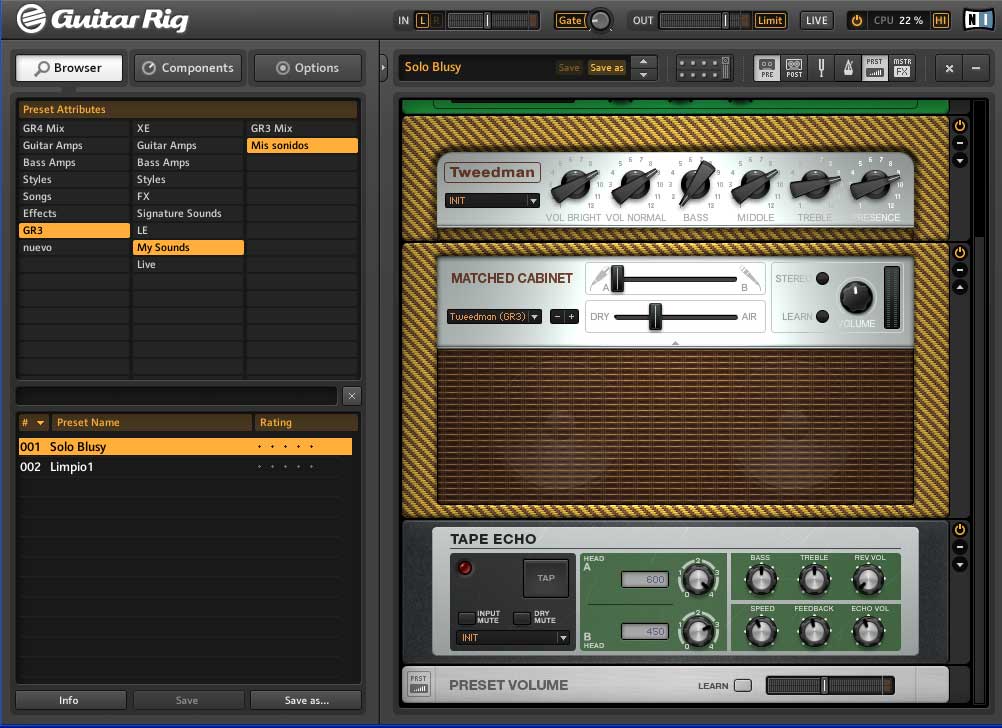Open the Tape Echo INIT preset dropdown
This screenshot has width=1002, height=728.
(513, 637)
